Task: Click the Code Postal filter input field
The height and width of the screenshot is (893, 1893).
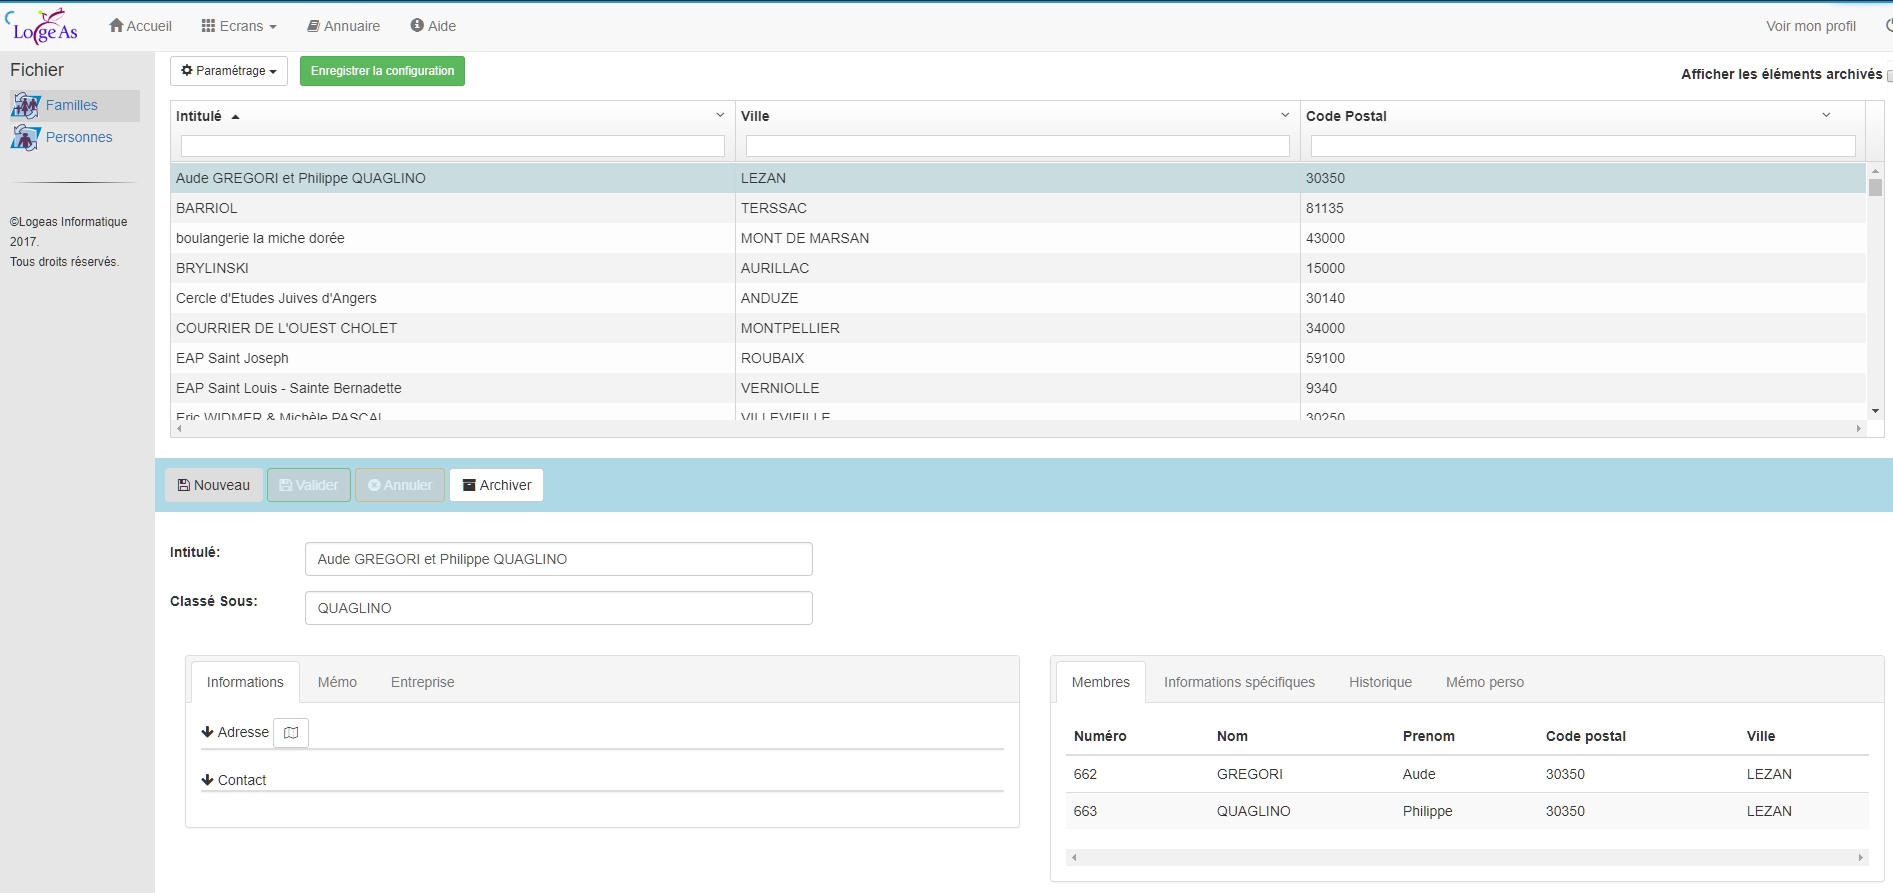Action: tap(1583, 146)
